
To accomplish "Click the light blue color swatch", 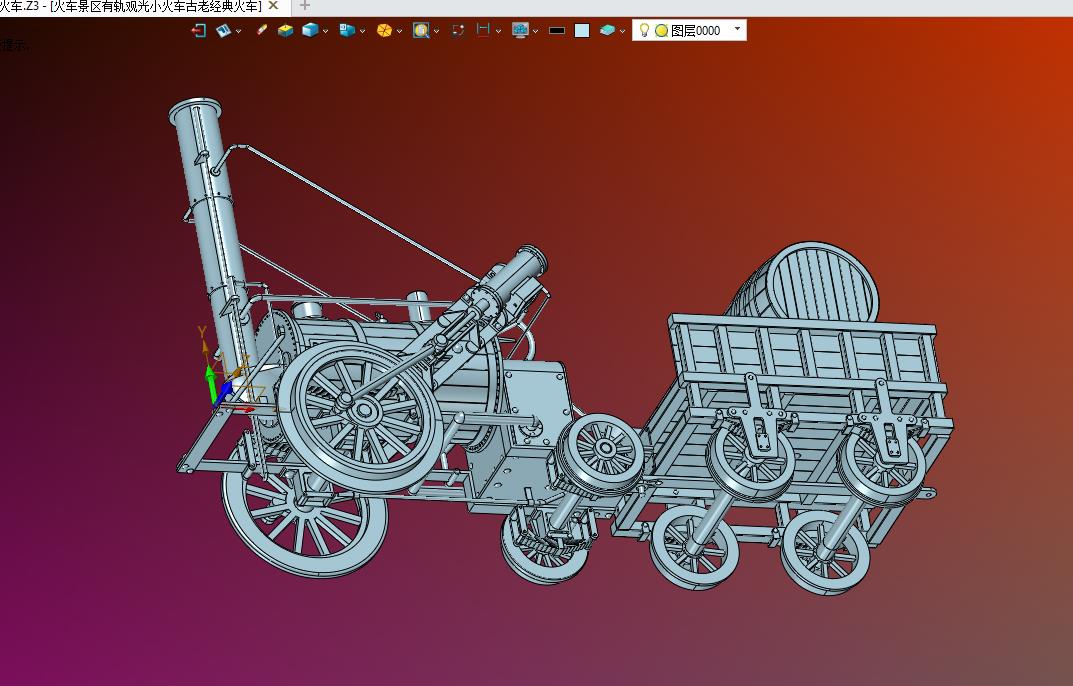I will [x=582, y=31].
